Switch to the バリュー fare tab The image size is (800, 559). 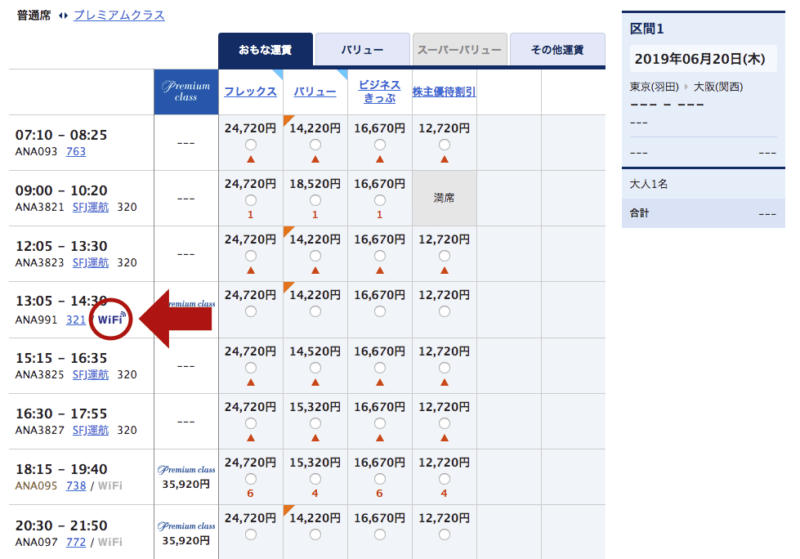362,48
